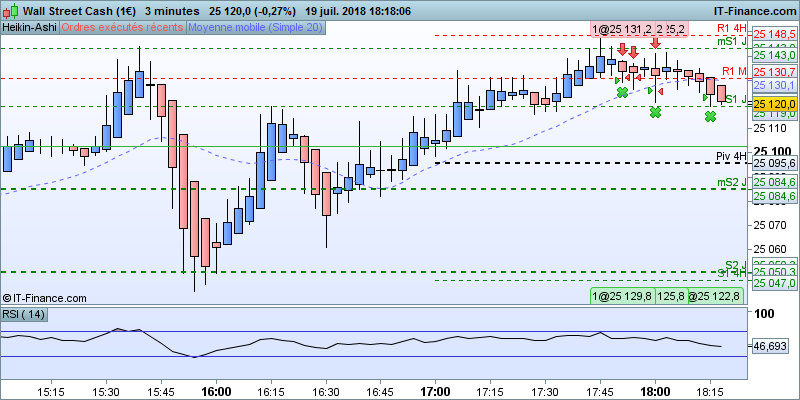Click the 16:45 time axis label
The width and height of the screenshot is (800, 400).
coord(381,391)
